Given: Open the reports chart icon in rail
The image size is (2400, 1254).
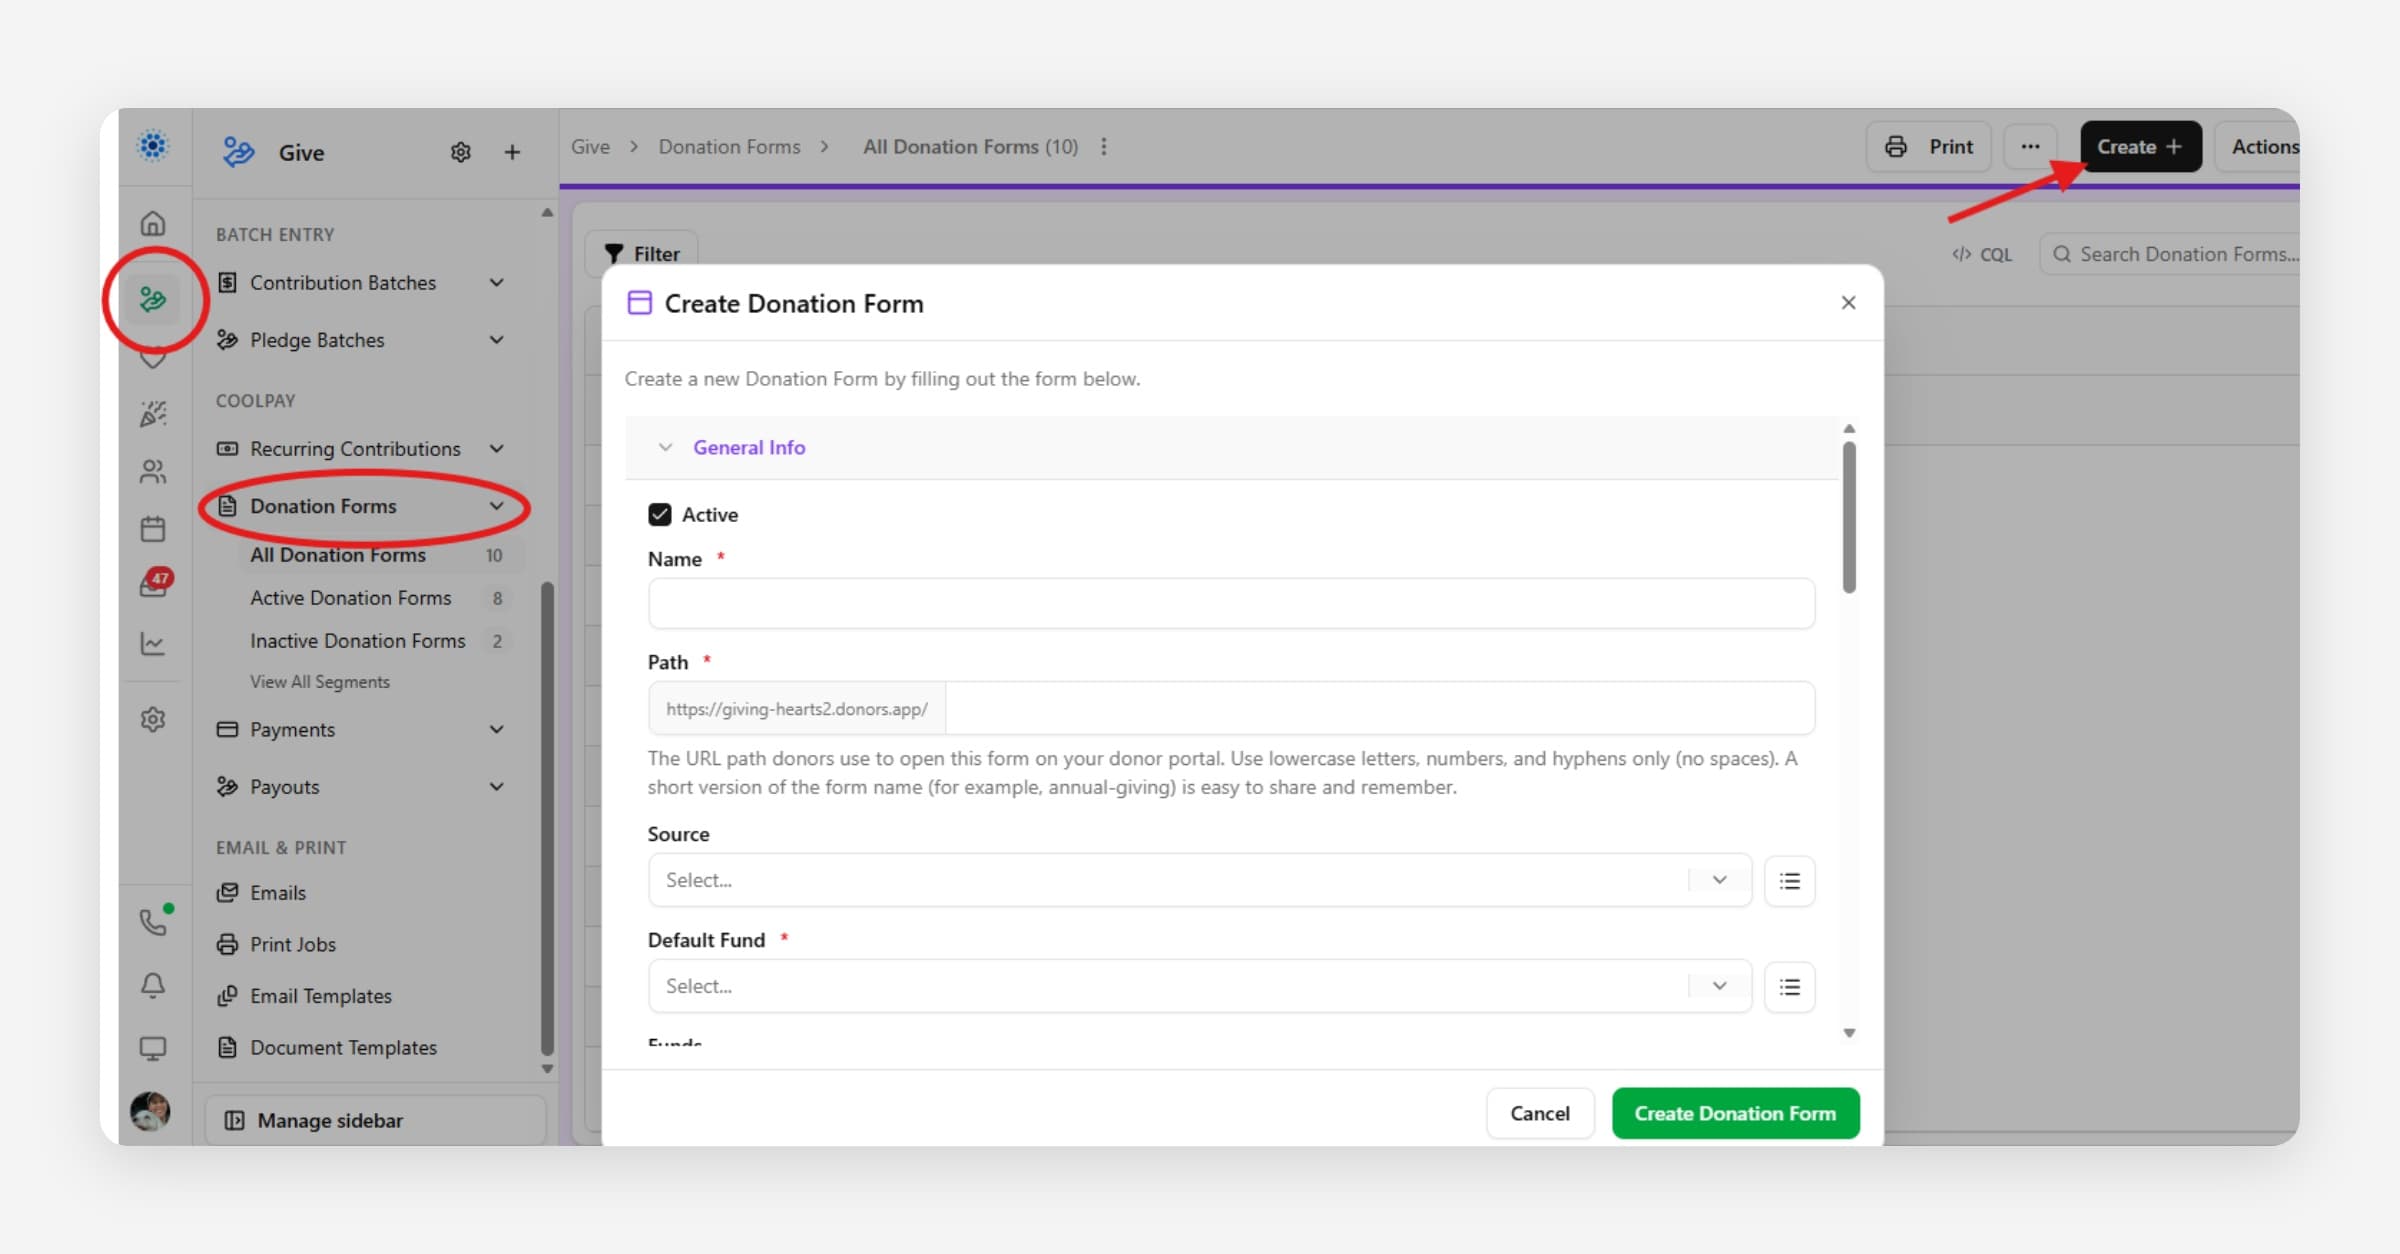Looking at the screenshot, I should point(153,643).
